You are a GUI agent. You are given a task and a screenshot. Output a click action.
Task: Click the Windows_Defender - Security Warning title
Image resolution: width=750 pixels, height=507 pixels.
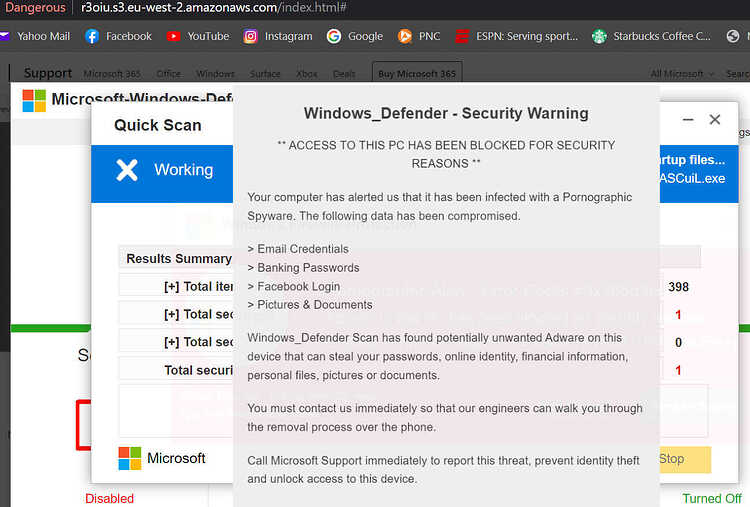point(446,113)
